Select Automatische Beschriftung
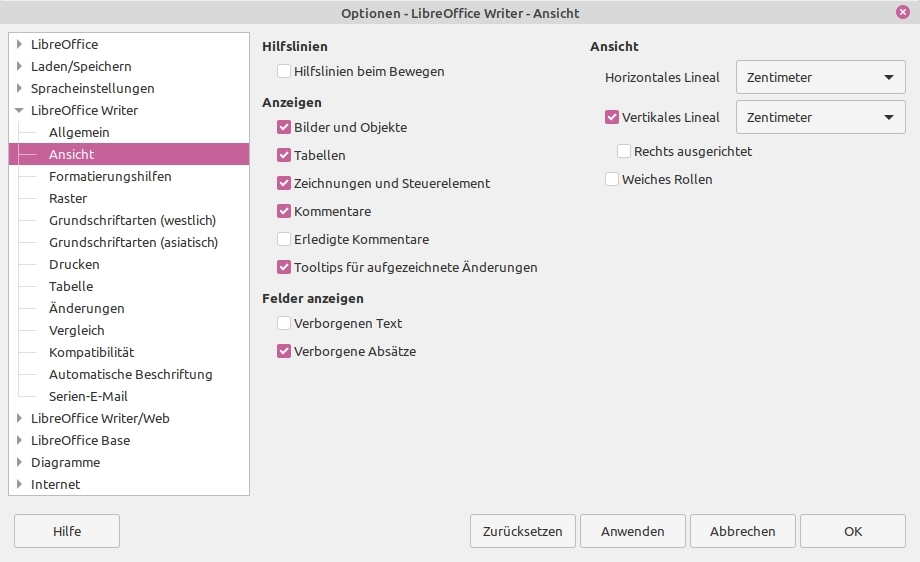 pyautogui.click(x=131, y=374)
